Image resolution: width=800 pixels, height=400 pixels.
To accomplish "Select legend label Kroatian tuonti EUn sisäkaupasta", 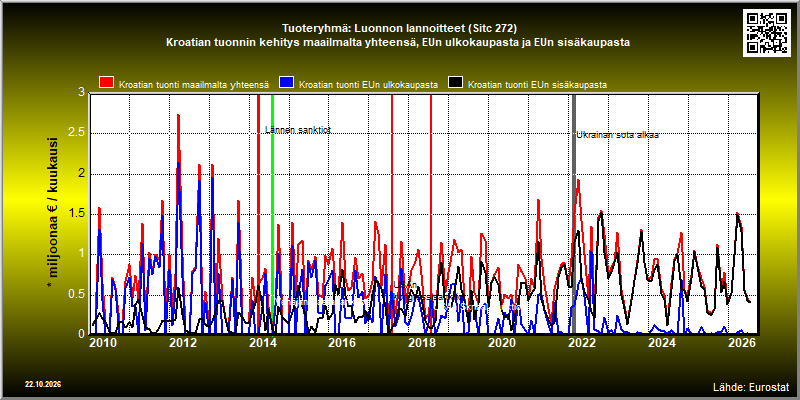I will pos(537,85).
